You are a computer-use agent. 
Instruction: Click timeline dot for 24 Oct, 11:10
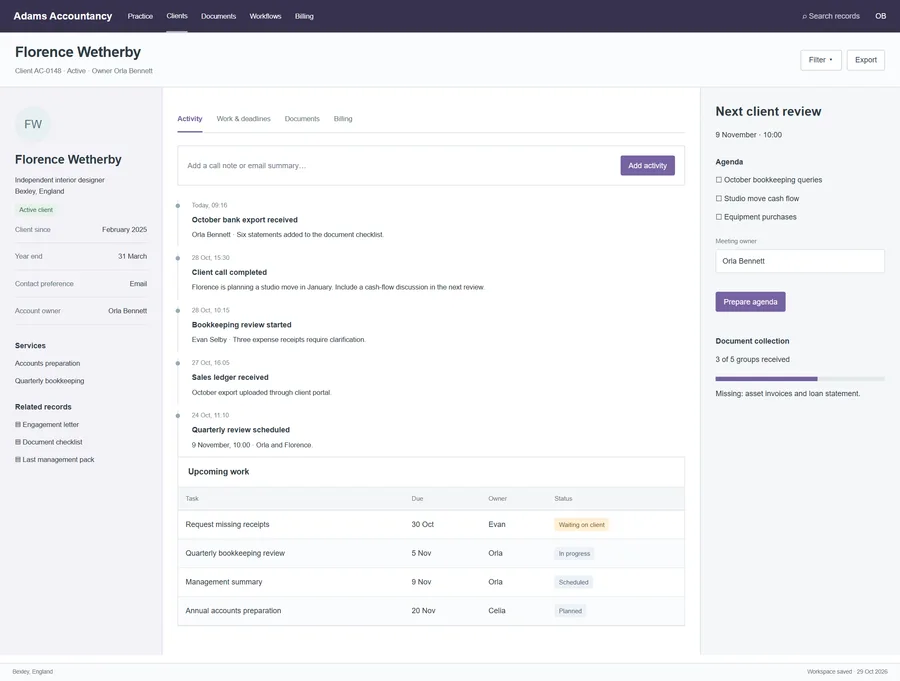[x=178, y=416]
